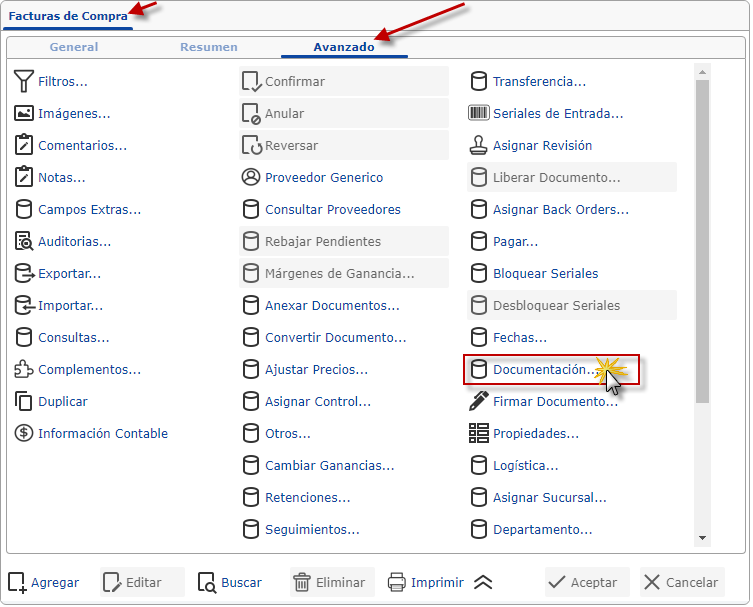Screen dimensions: 753x607
Task: Switch to the Resumen tab
Action: click(209, 47)
